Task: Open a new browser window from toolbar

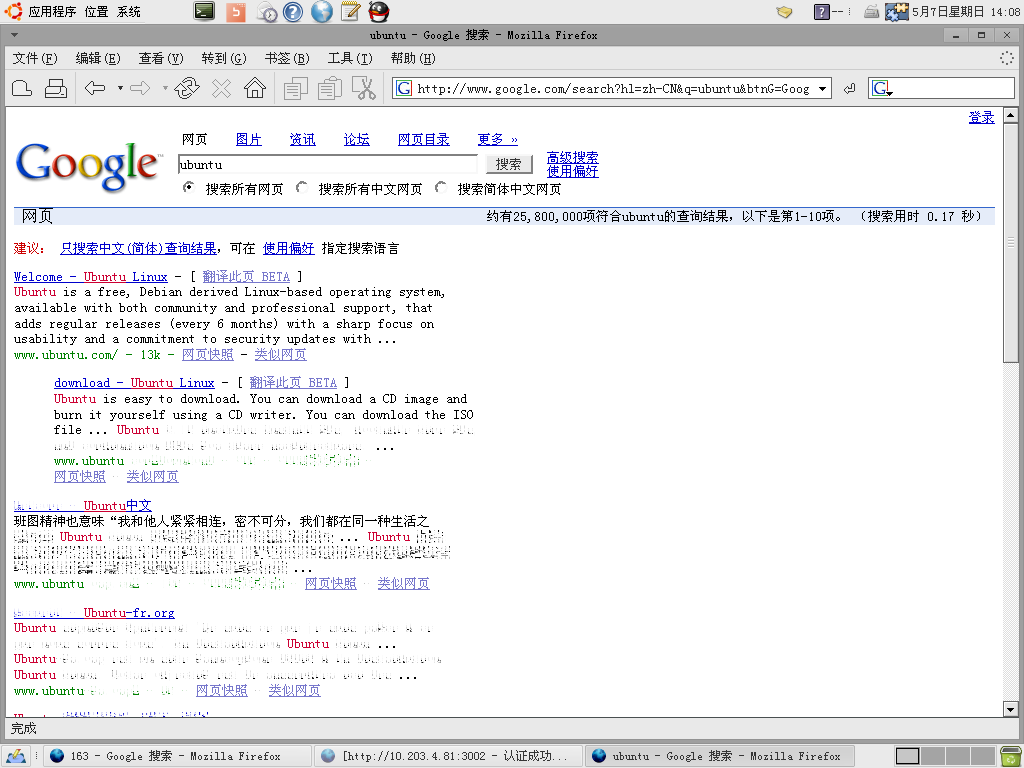Action: pyautogui.click(x=22, y=88)
